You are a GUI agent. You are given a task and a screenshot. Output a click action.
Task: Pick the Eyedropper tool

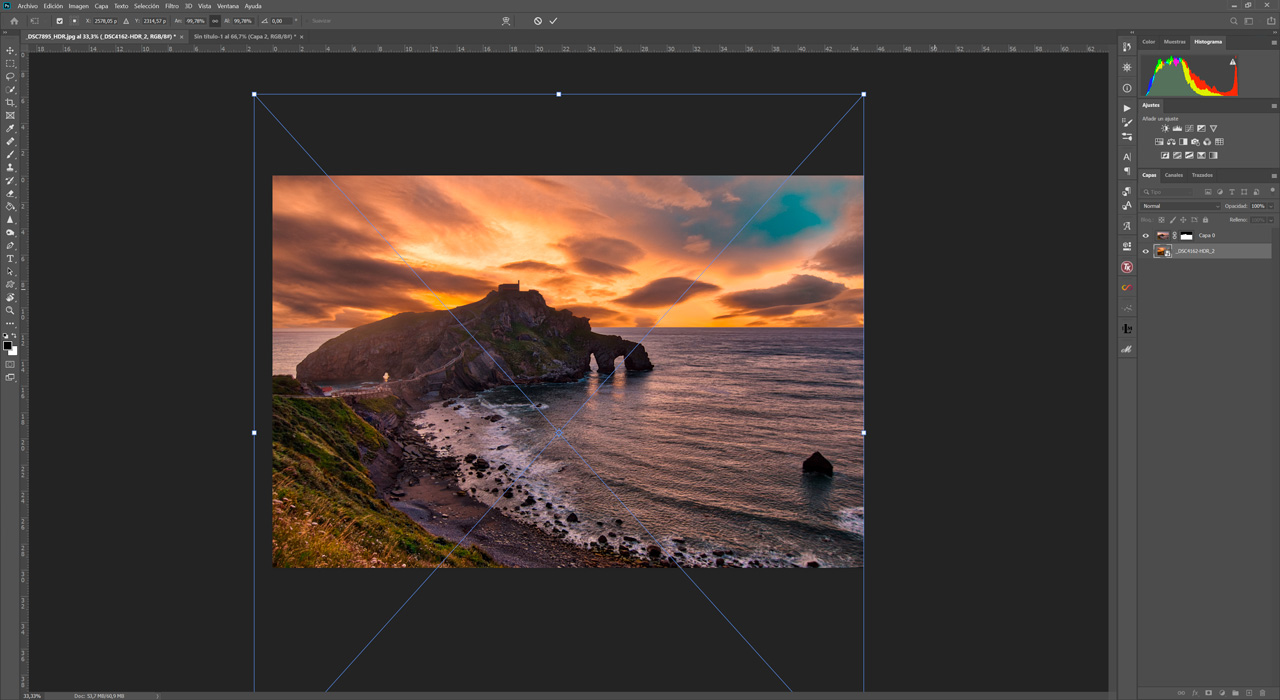click(10, 128)
